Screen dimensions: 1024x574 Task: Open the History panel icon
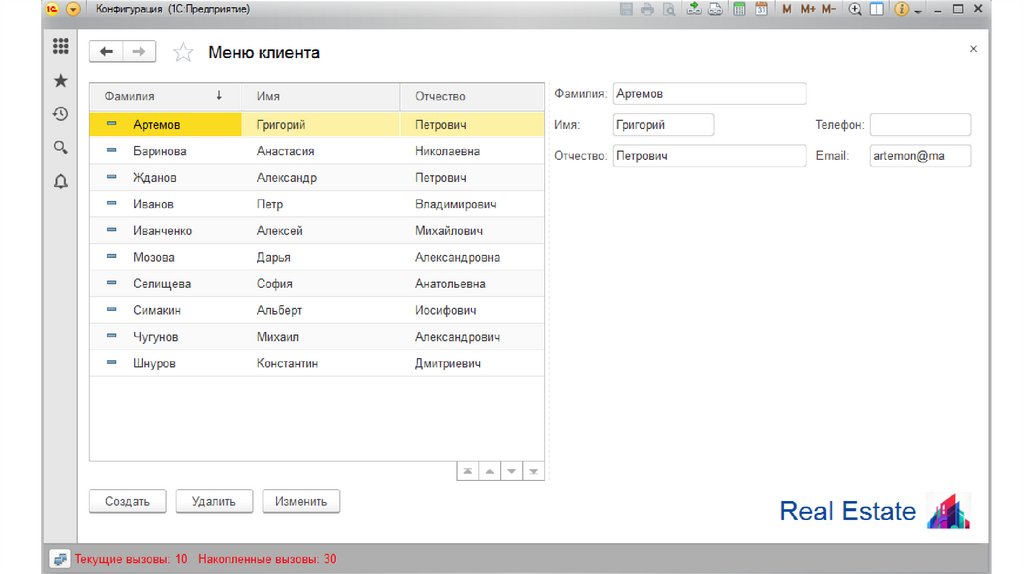60,114
